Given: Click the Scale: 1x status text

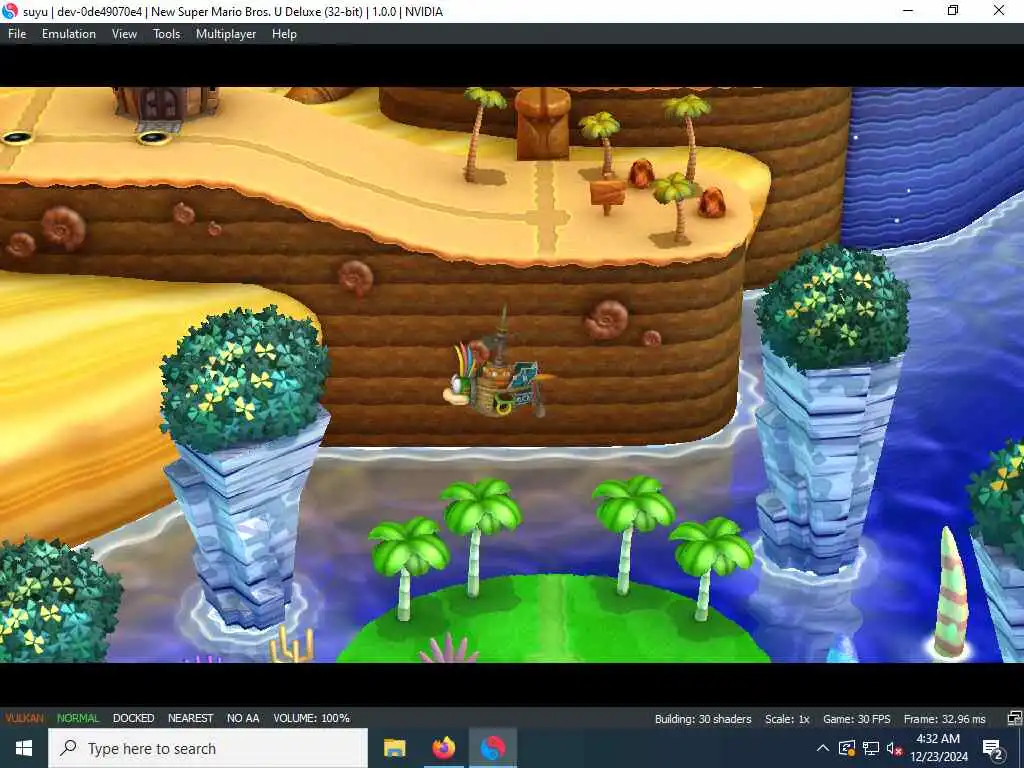Looking at the screenshot, I should 787,719.
